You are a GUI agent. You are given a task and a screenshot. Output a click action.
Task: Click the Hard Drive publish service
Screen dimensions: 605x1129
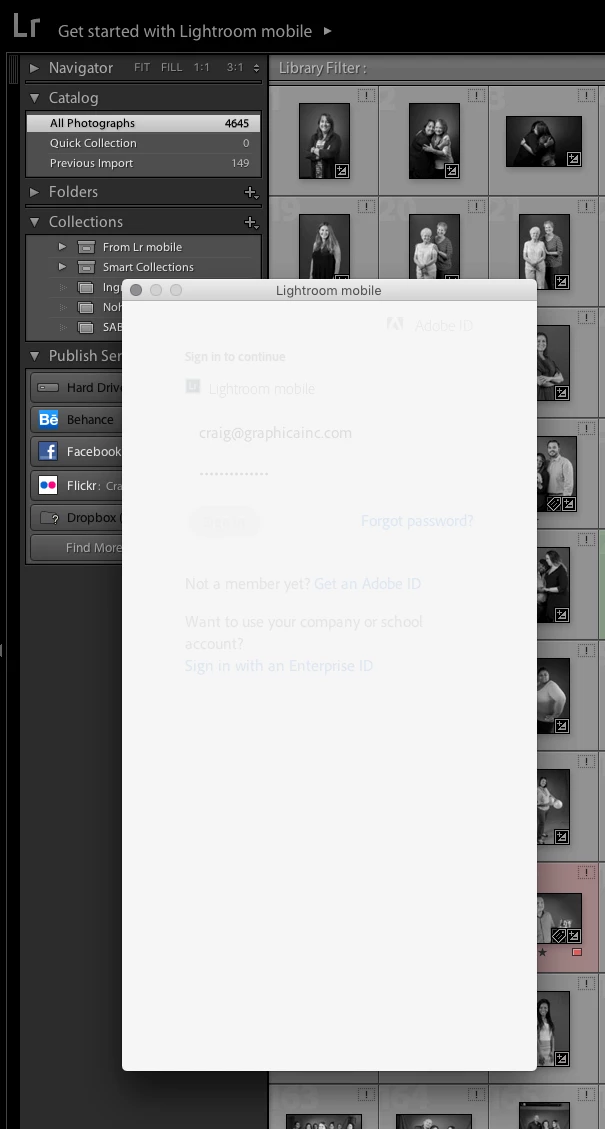coord(76,387)
